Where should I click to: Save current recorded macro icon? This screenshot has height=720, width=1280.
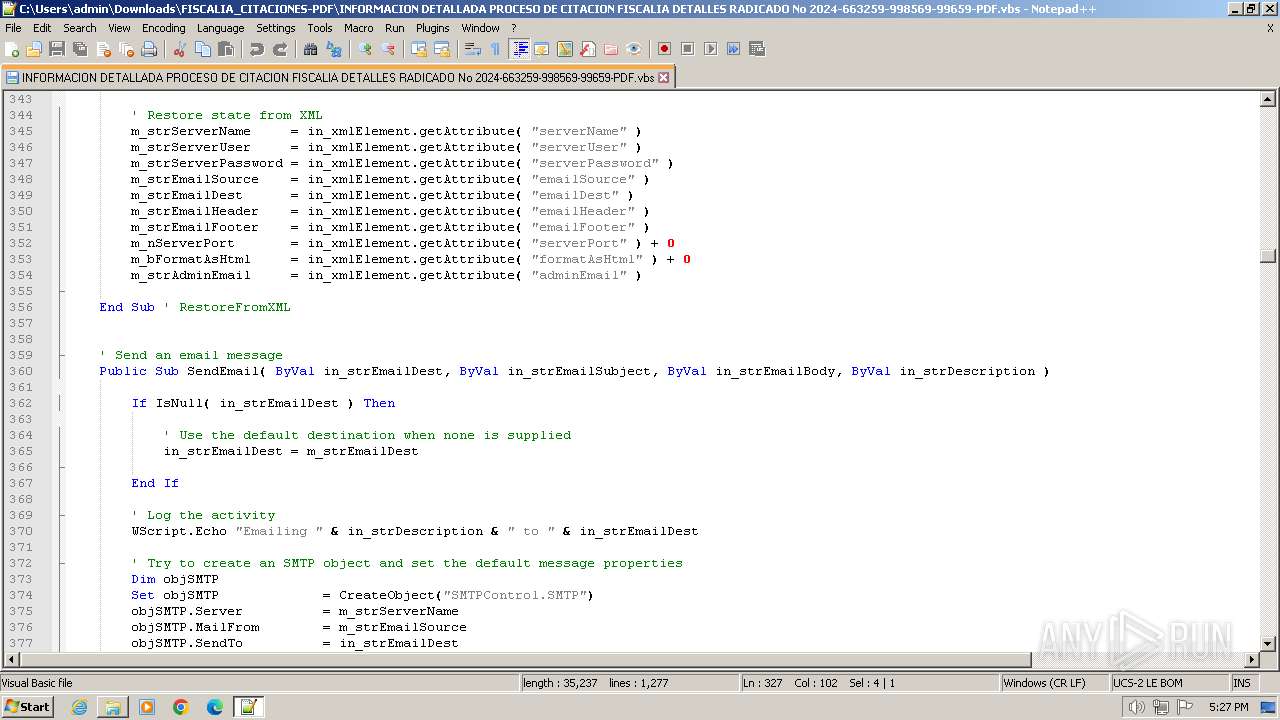(x=756, y=49)
